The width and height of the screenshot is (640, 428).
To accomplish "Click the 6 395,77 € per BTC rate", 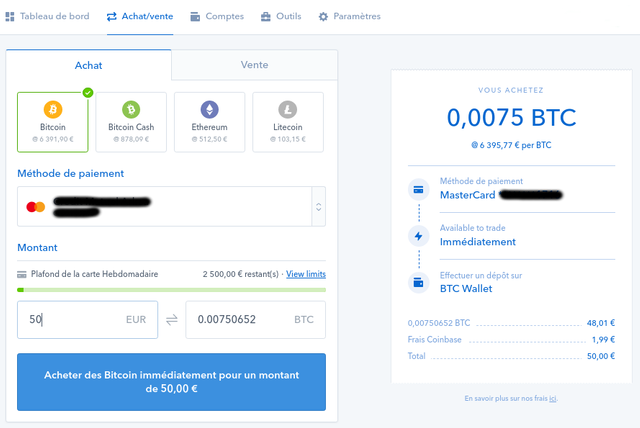I will coord(511,145).
